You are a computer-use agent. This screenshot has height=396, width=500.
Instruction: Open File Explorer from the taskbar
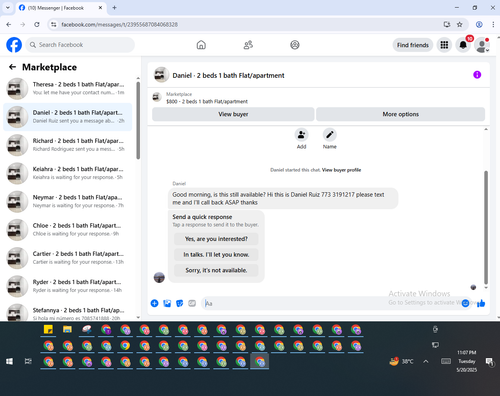[x=67, y=330]
